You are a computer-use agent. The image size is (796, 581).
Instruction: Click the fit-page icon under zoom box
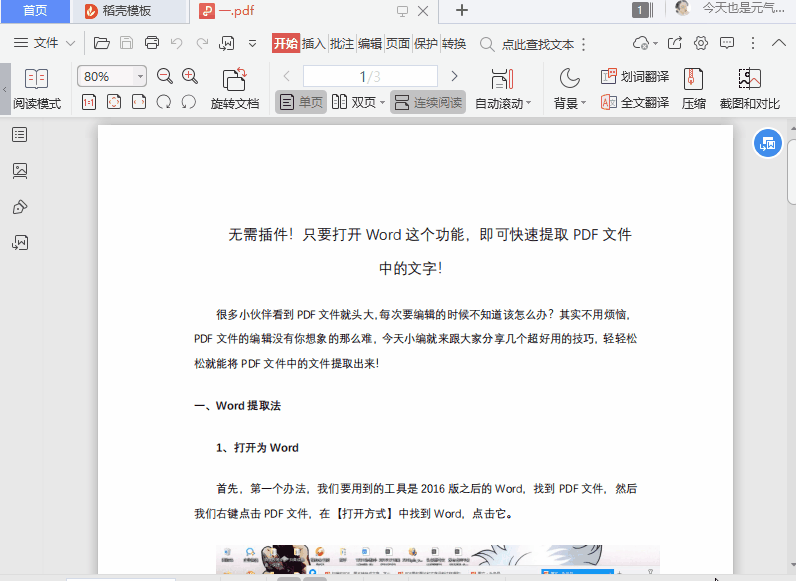[x=114, y=103]
